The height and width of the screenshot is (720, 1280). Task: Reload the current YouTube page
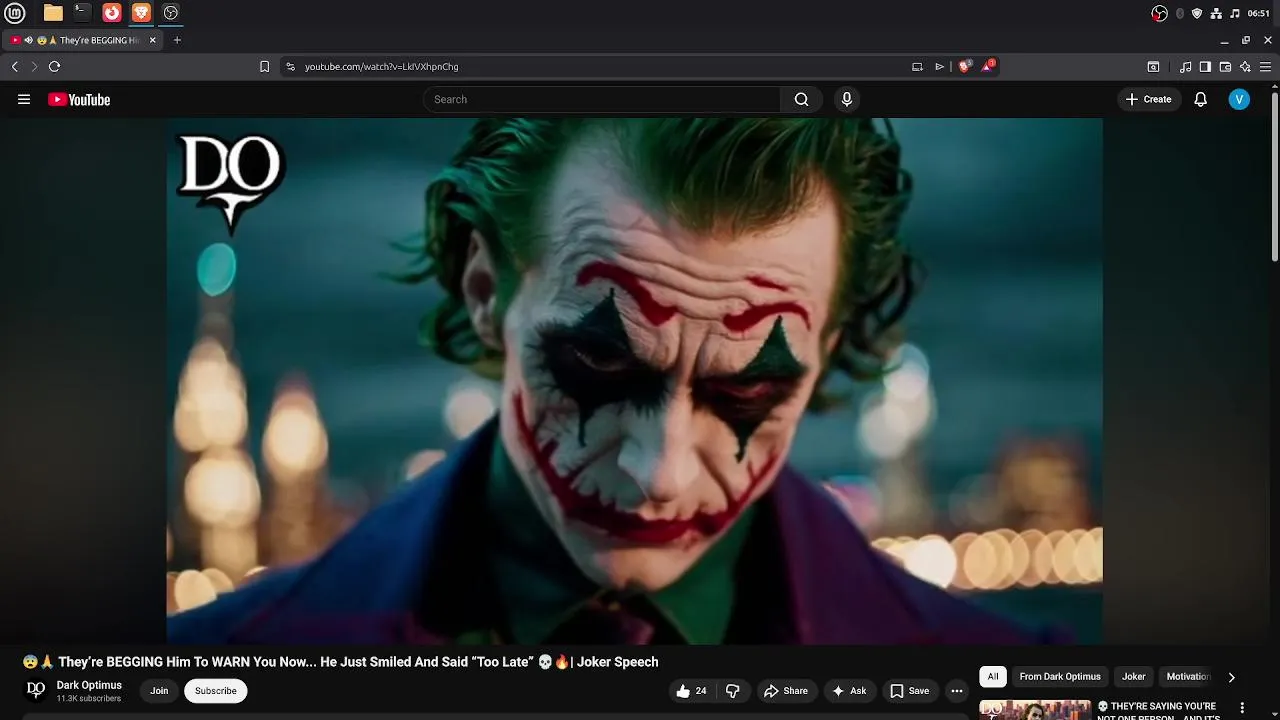pyautogui.click(x=54, y=67)
